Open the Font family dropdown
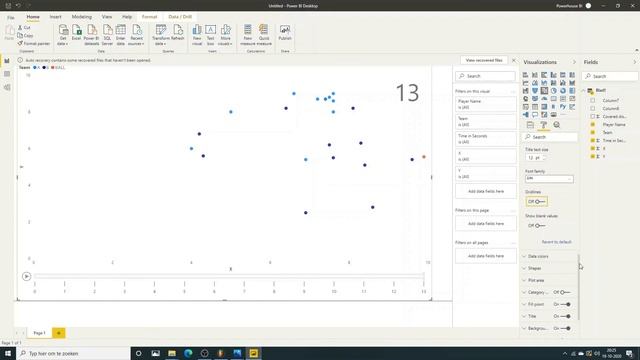This screenshot has width=640, height=360. point(549,179)
